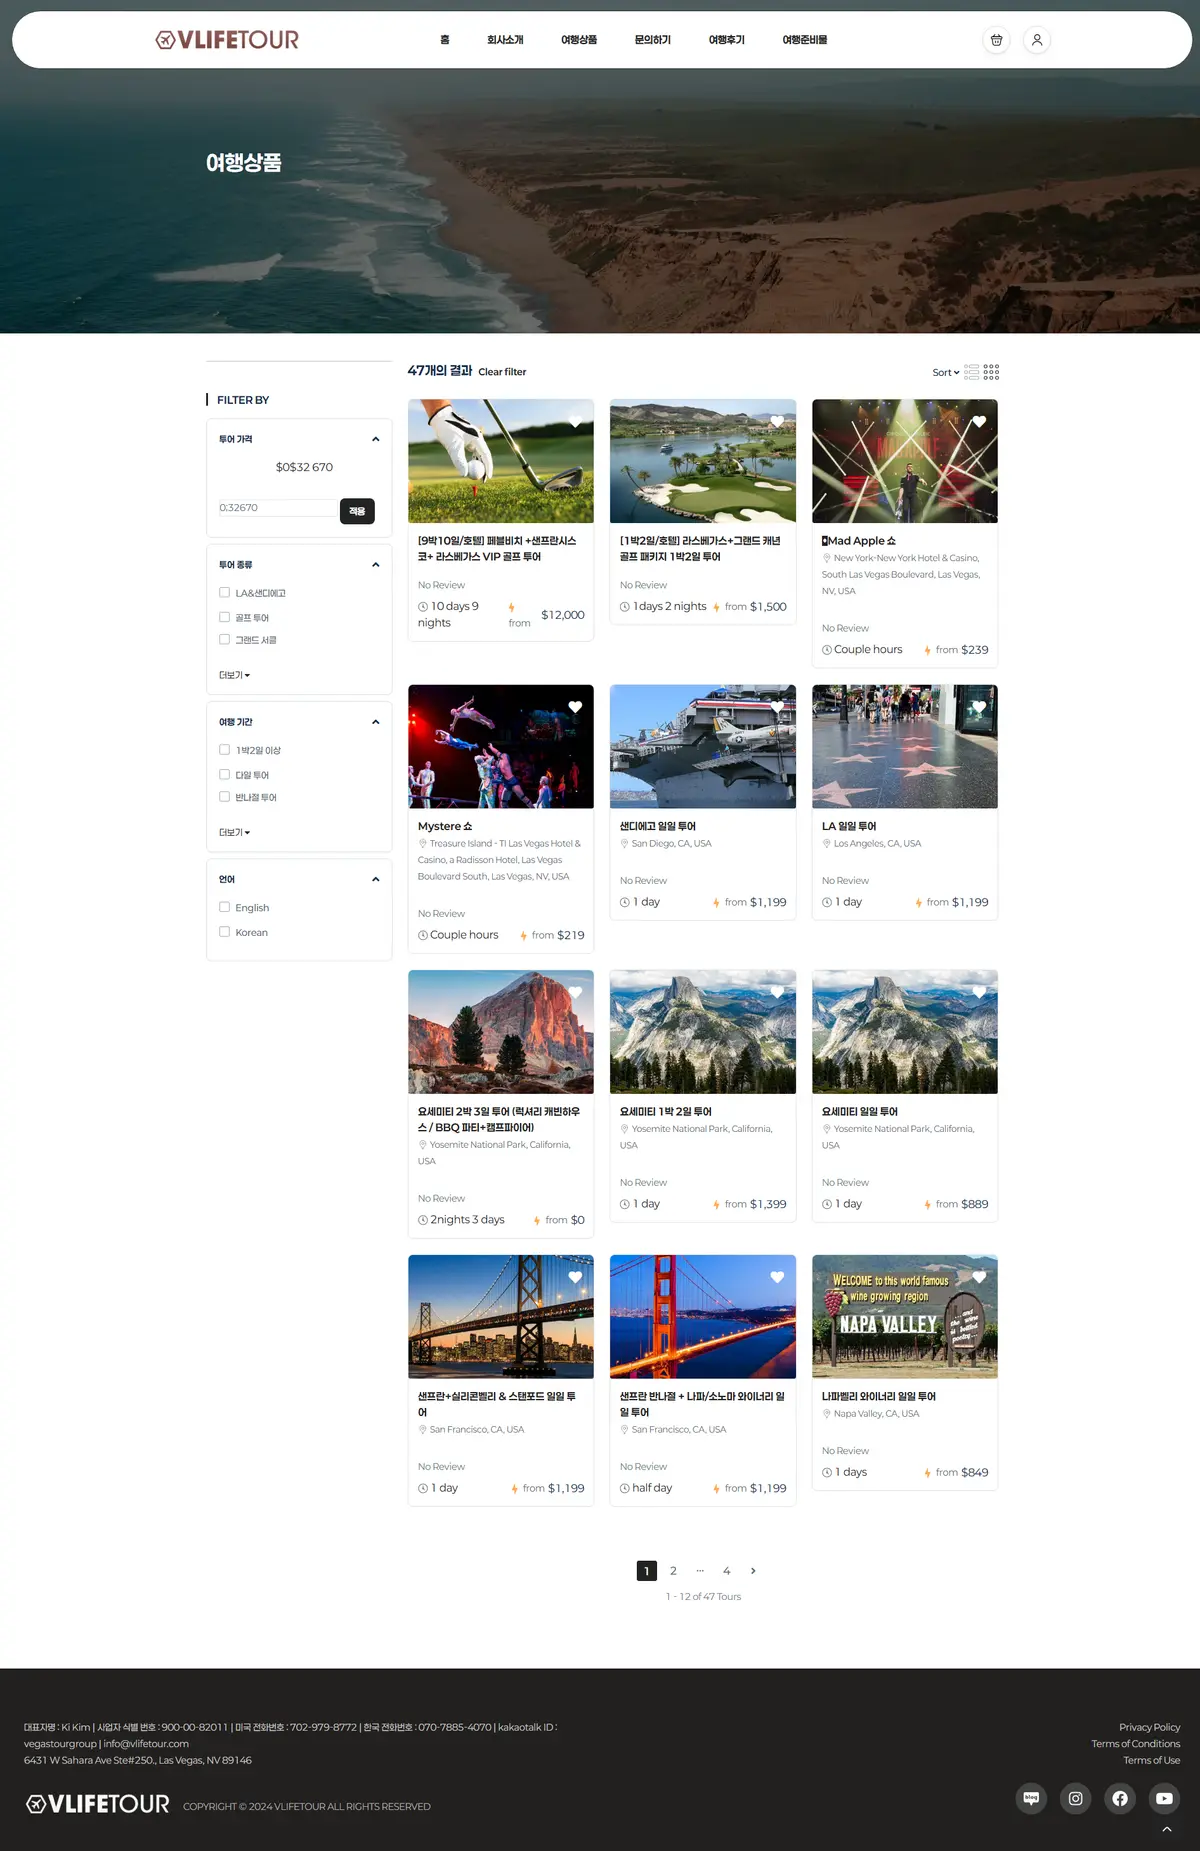This screenshot has width=1200, height=1851.
Task: Tick the 1박2일 이상 duration checkbox
Action: coord(224,749)
